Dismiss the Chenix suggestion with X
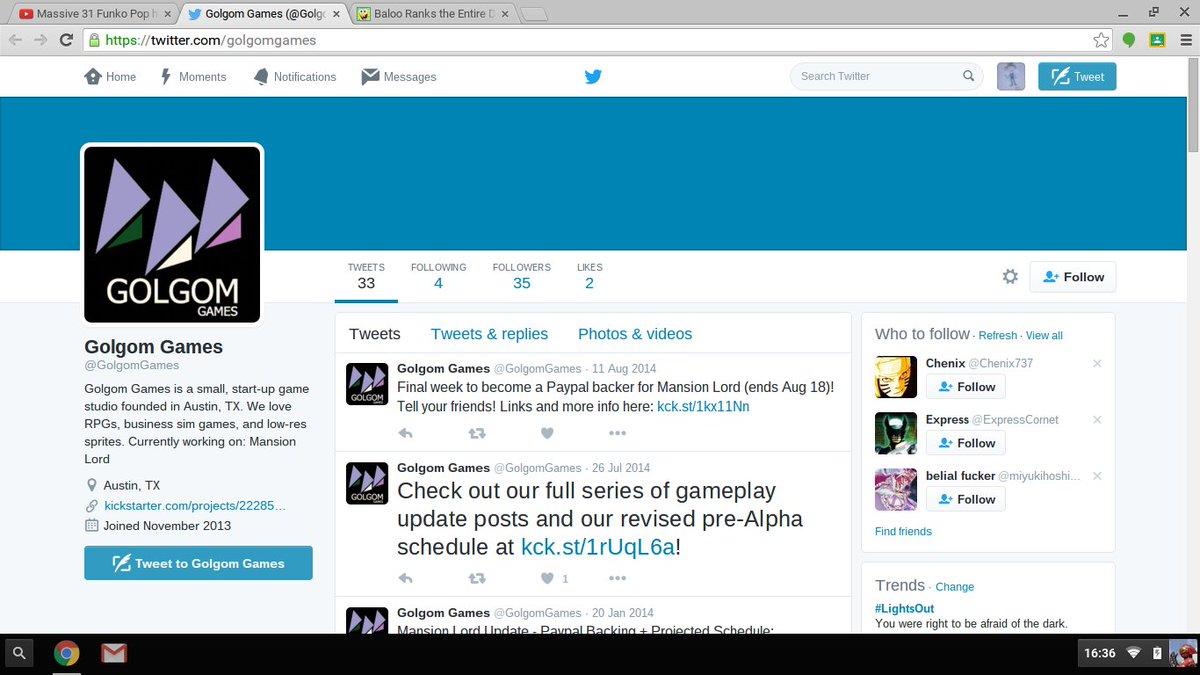The image size is (1200, 675). (x=1097, y=364)
